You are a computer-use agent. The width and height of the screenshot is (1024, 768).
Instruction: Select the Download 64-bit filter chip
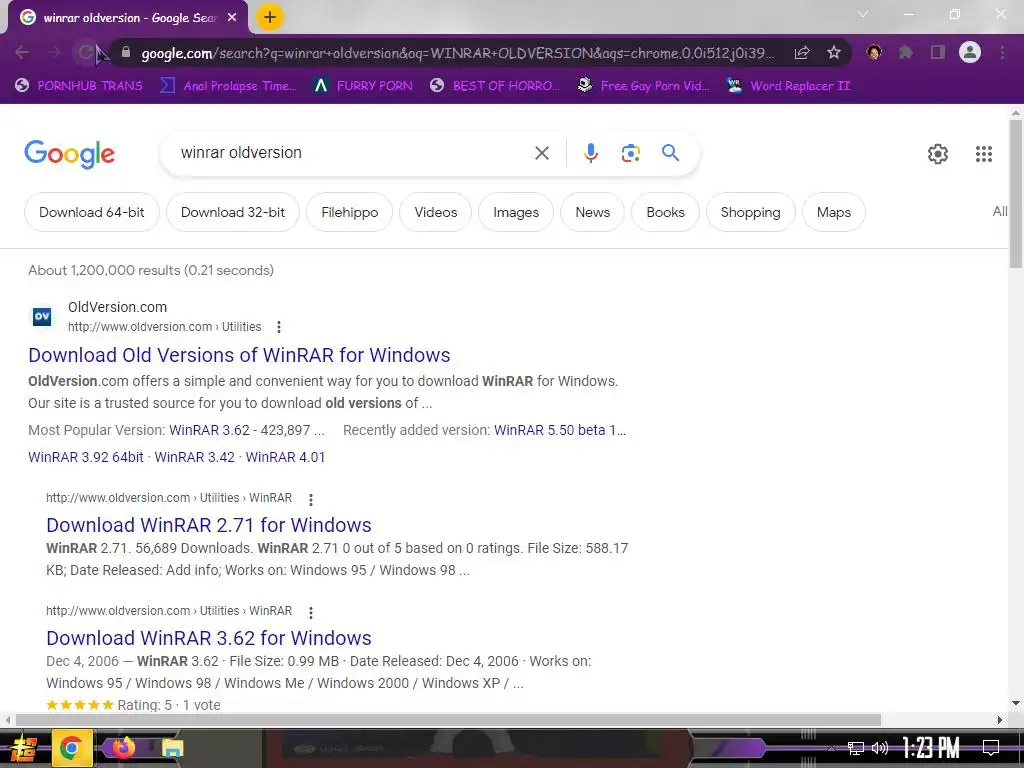coord(92,212)
